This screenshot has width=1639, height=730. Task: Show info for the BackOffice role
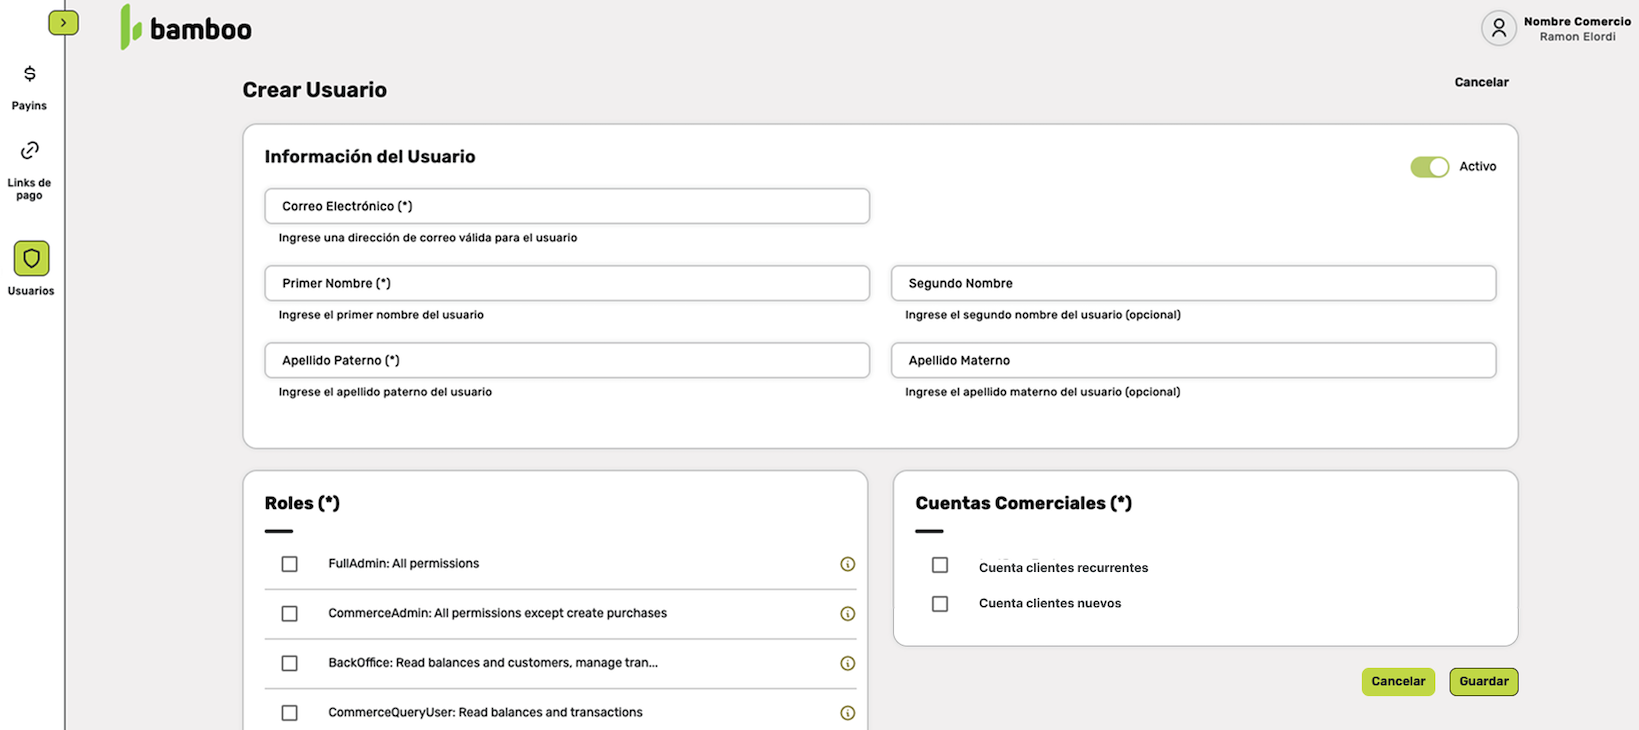coord(847,663)
